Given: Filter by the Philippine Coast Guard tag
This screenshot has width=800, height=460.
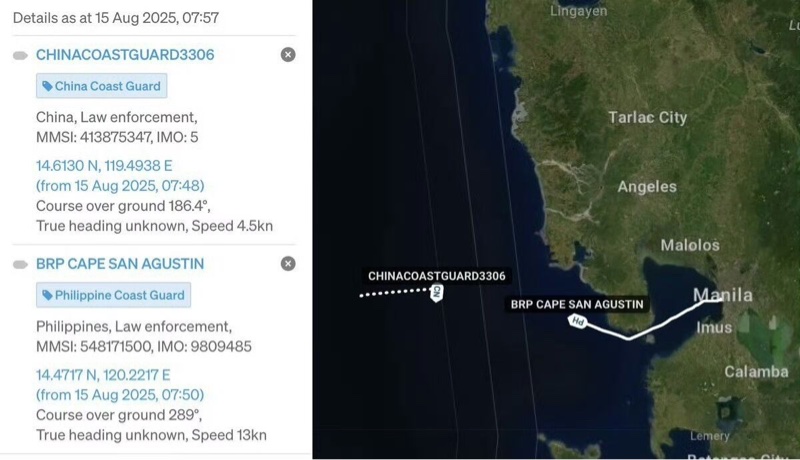Looking at the screenshot, I should tap(113, 295).
